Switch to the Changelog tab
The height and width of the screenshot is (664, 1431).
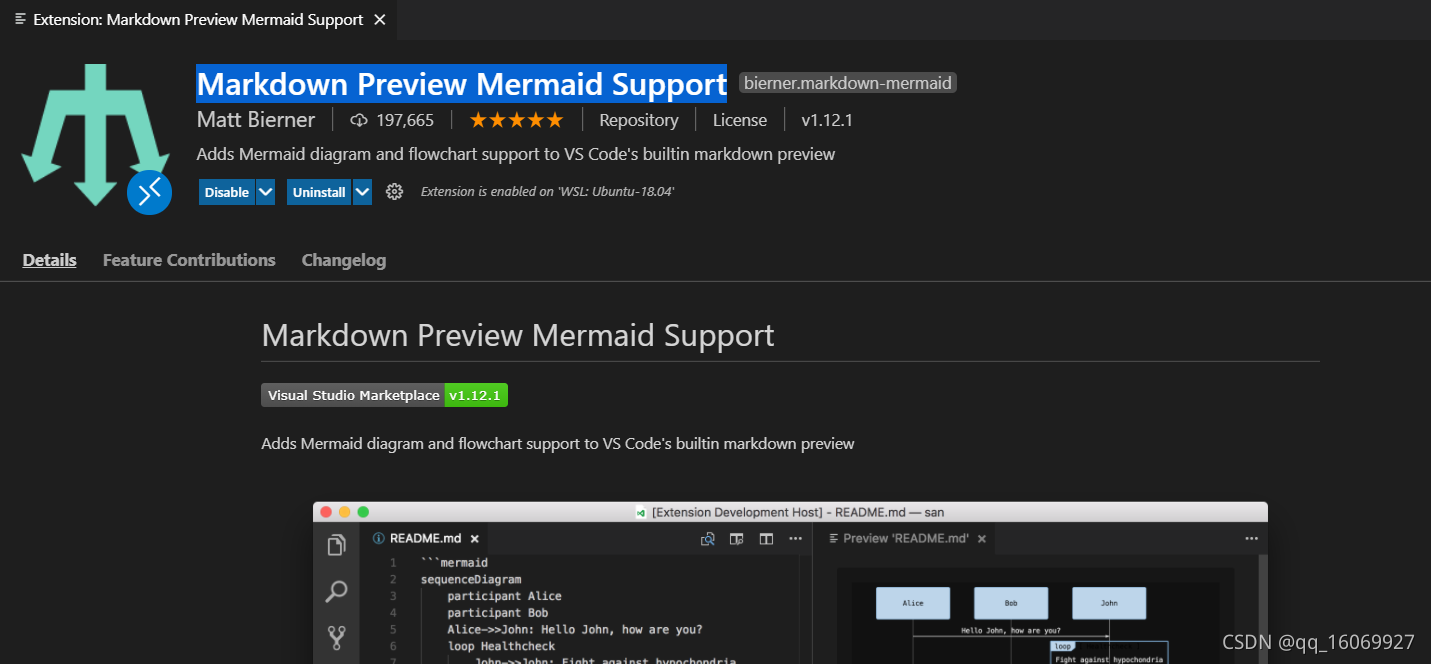[x=344, y=260]
